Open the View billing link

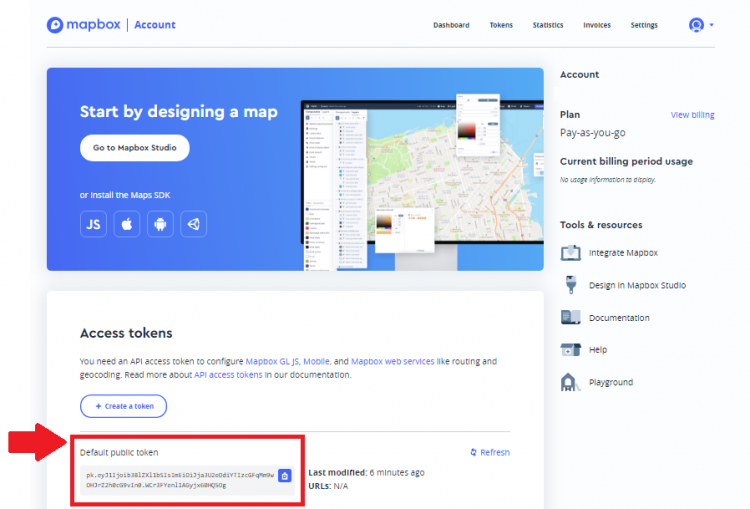[x=692, y=115]
